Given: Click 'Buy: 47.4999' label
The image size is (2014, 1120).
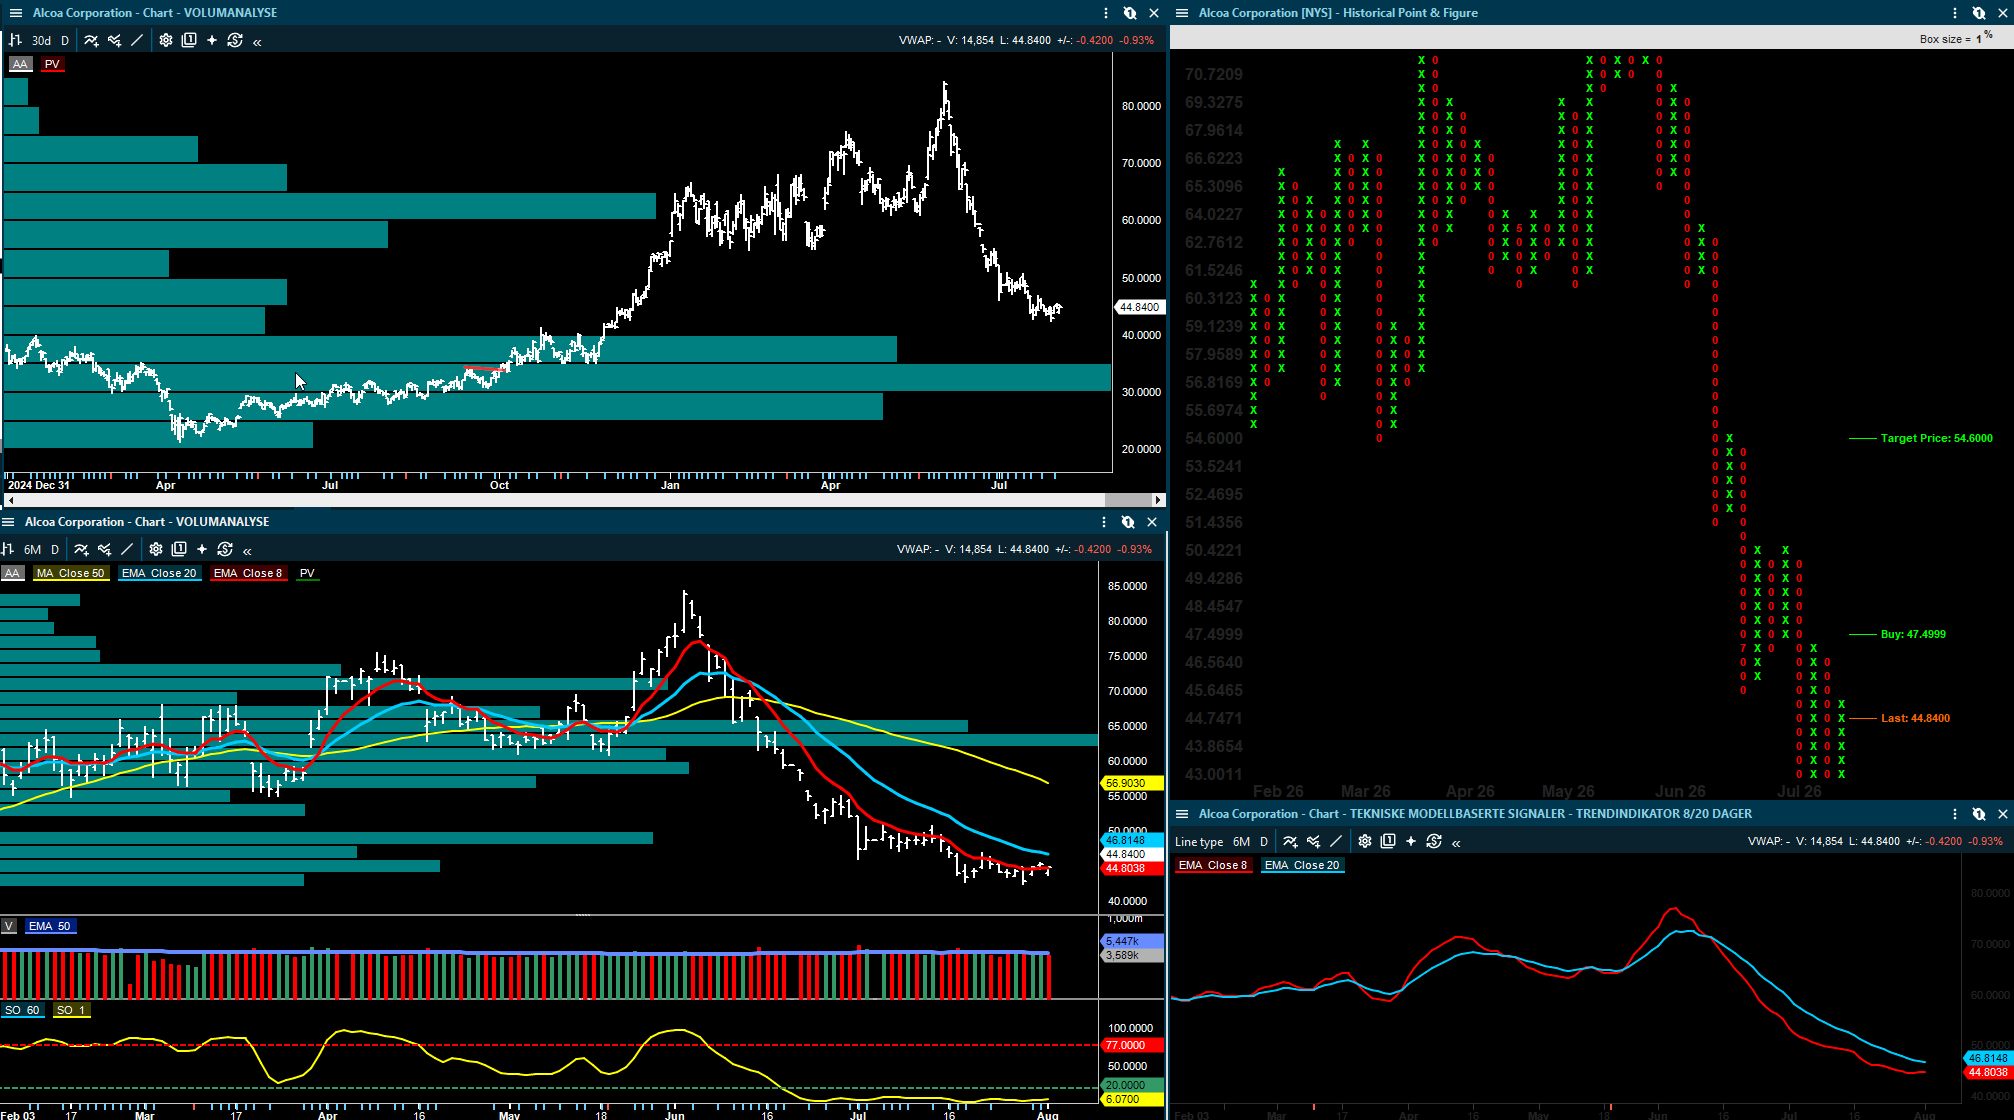Looking at the screenshot, I should click(1913, 634).
